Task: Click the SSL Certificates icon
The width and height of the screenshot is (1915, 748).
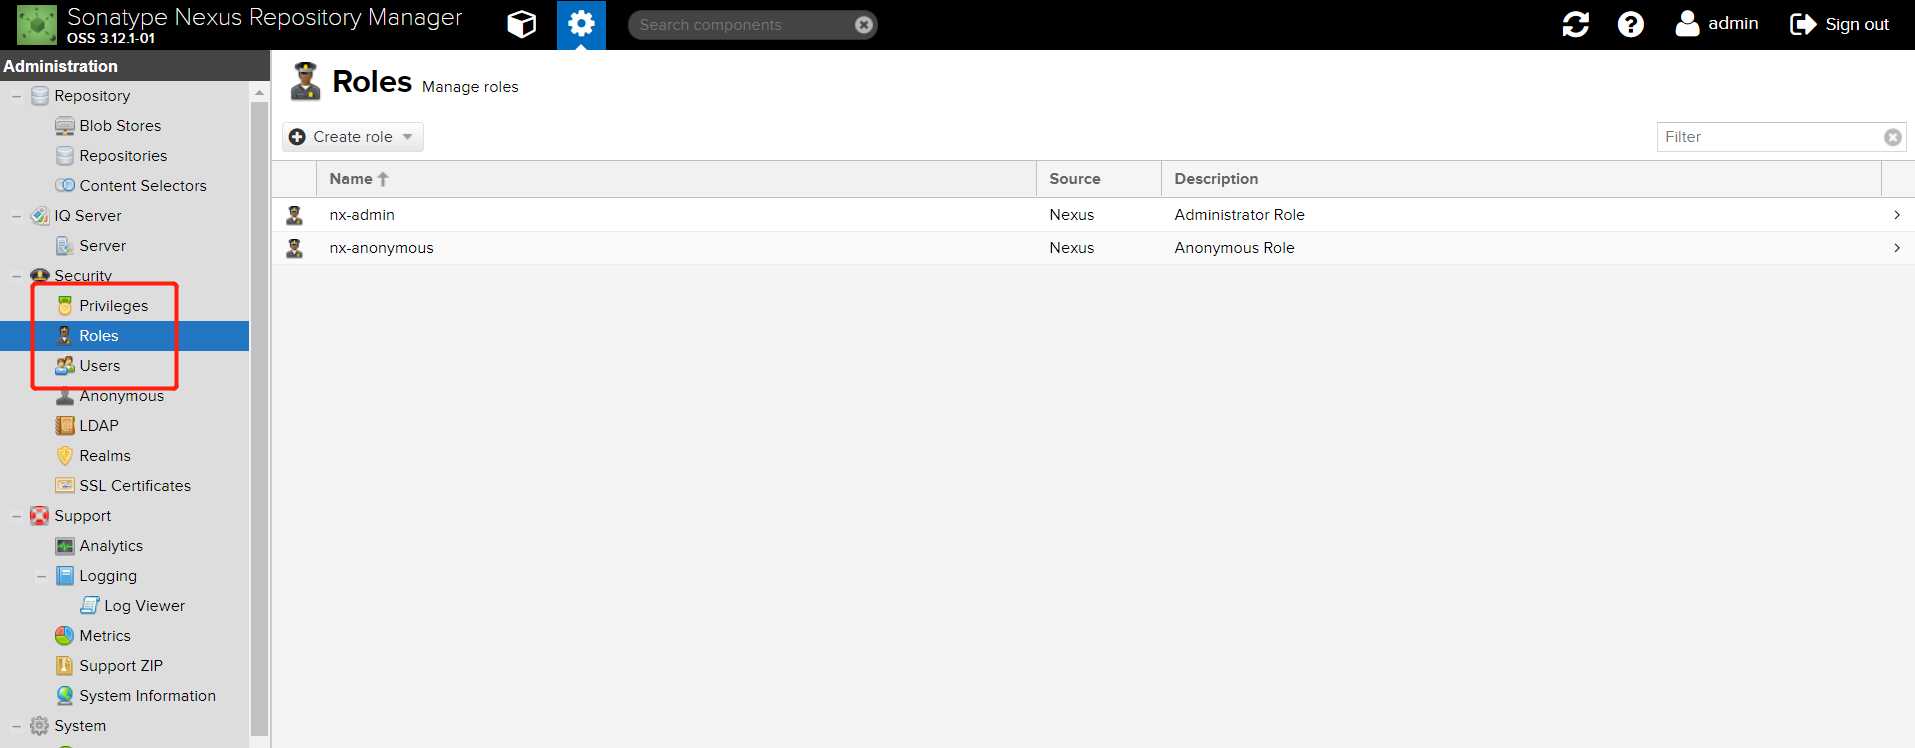Action: pos(65,486)
